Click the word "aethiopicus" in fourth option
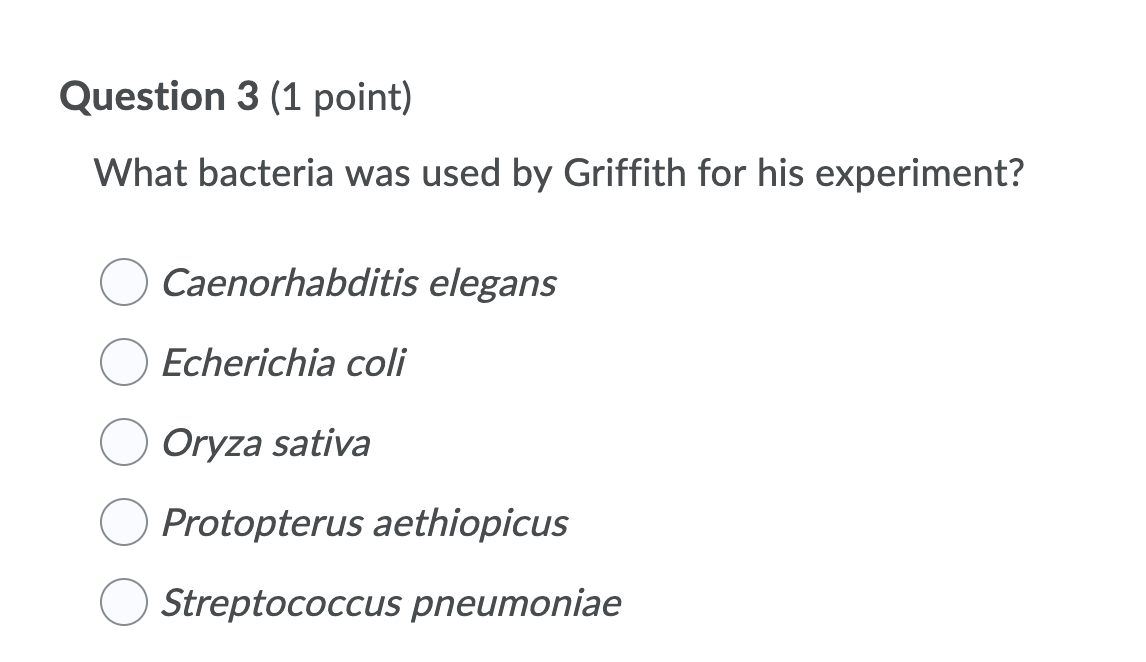This screenshot has width=1146, height=662. [469, 523]
